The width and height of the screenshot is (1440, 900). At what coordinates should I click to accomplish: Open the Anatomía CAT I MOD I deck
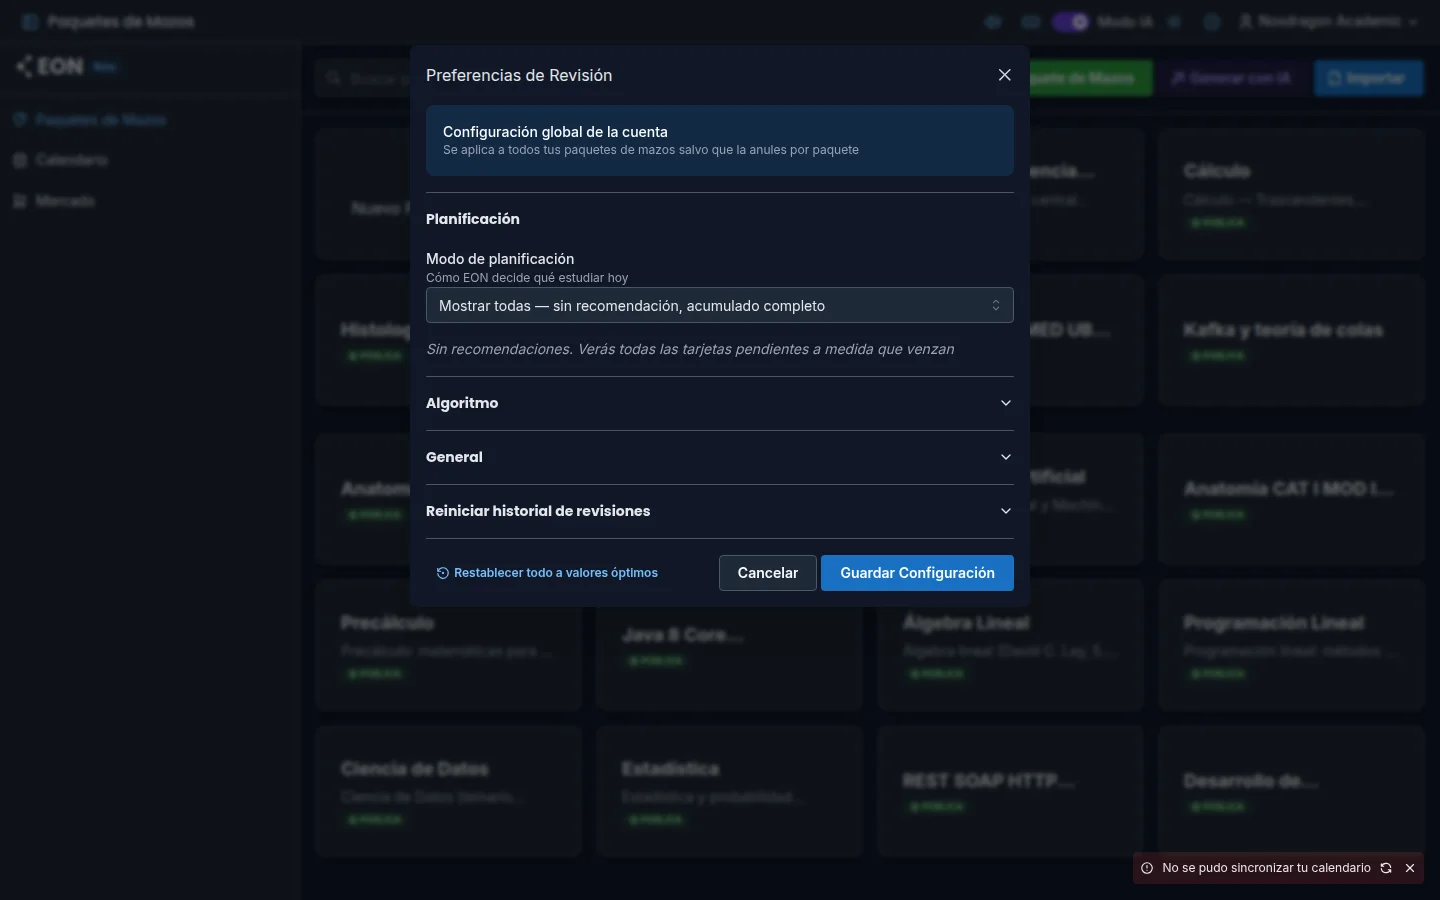tap(1292, 499)
